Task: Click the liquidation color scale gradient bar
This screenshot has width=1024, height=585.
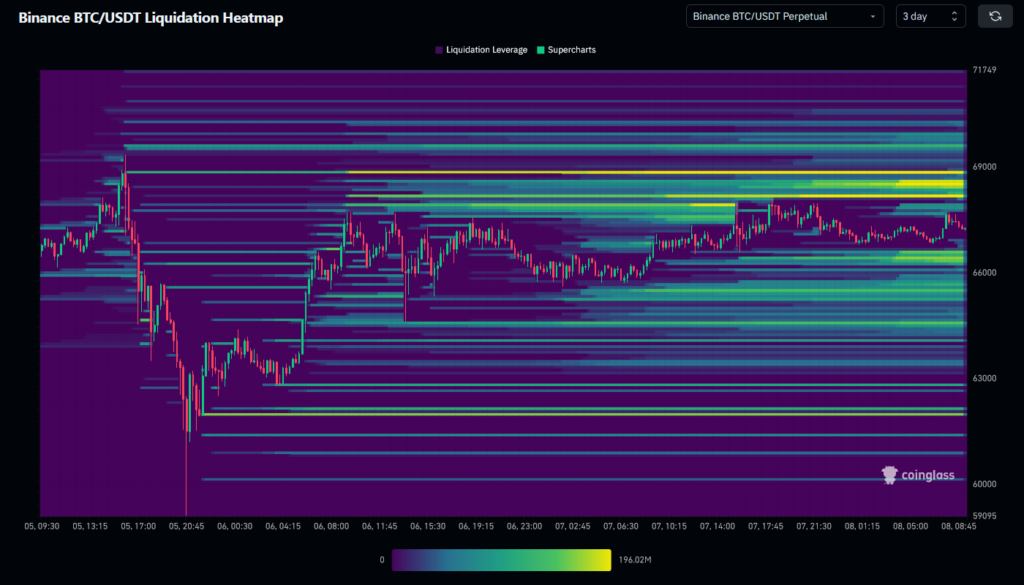Action: click(501, 560)
